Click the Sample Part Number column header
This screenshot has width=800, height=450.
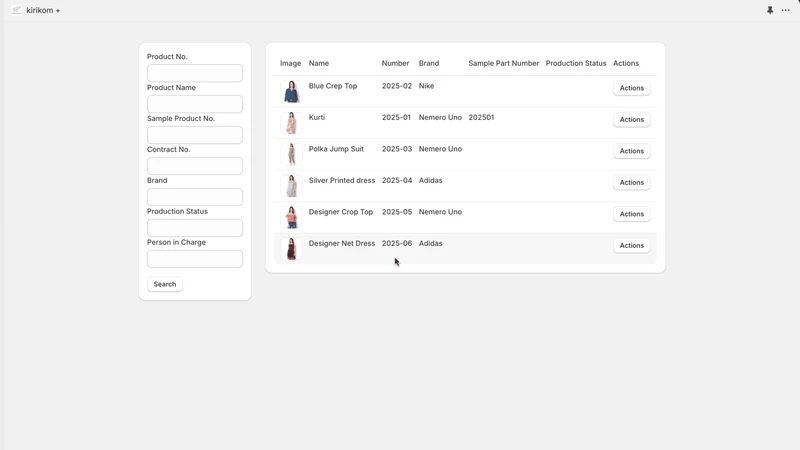coord(504,63)
